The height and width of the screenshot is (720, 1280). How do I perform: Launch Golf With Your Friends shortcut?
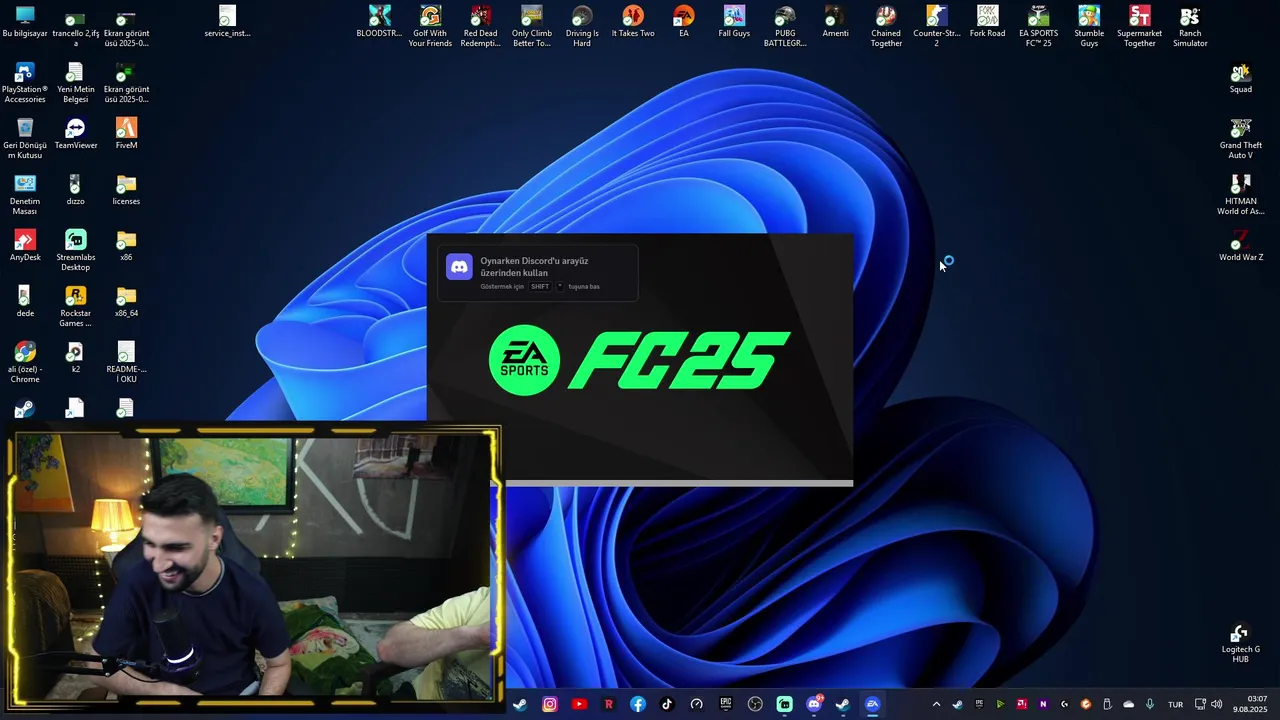(430, 27)
